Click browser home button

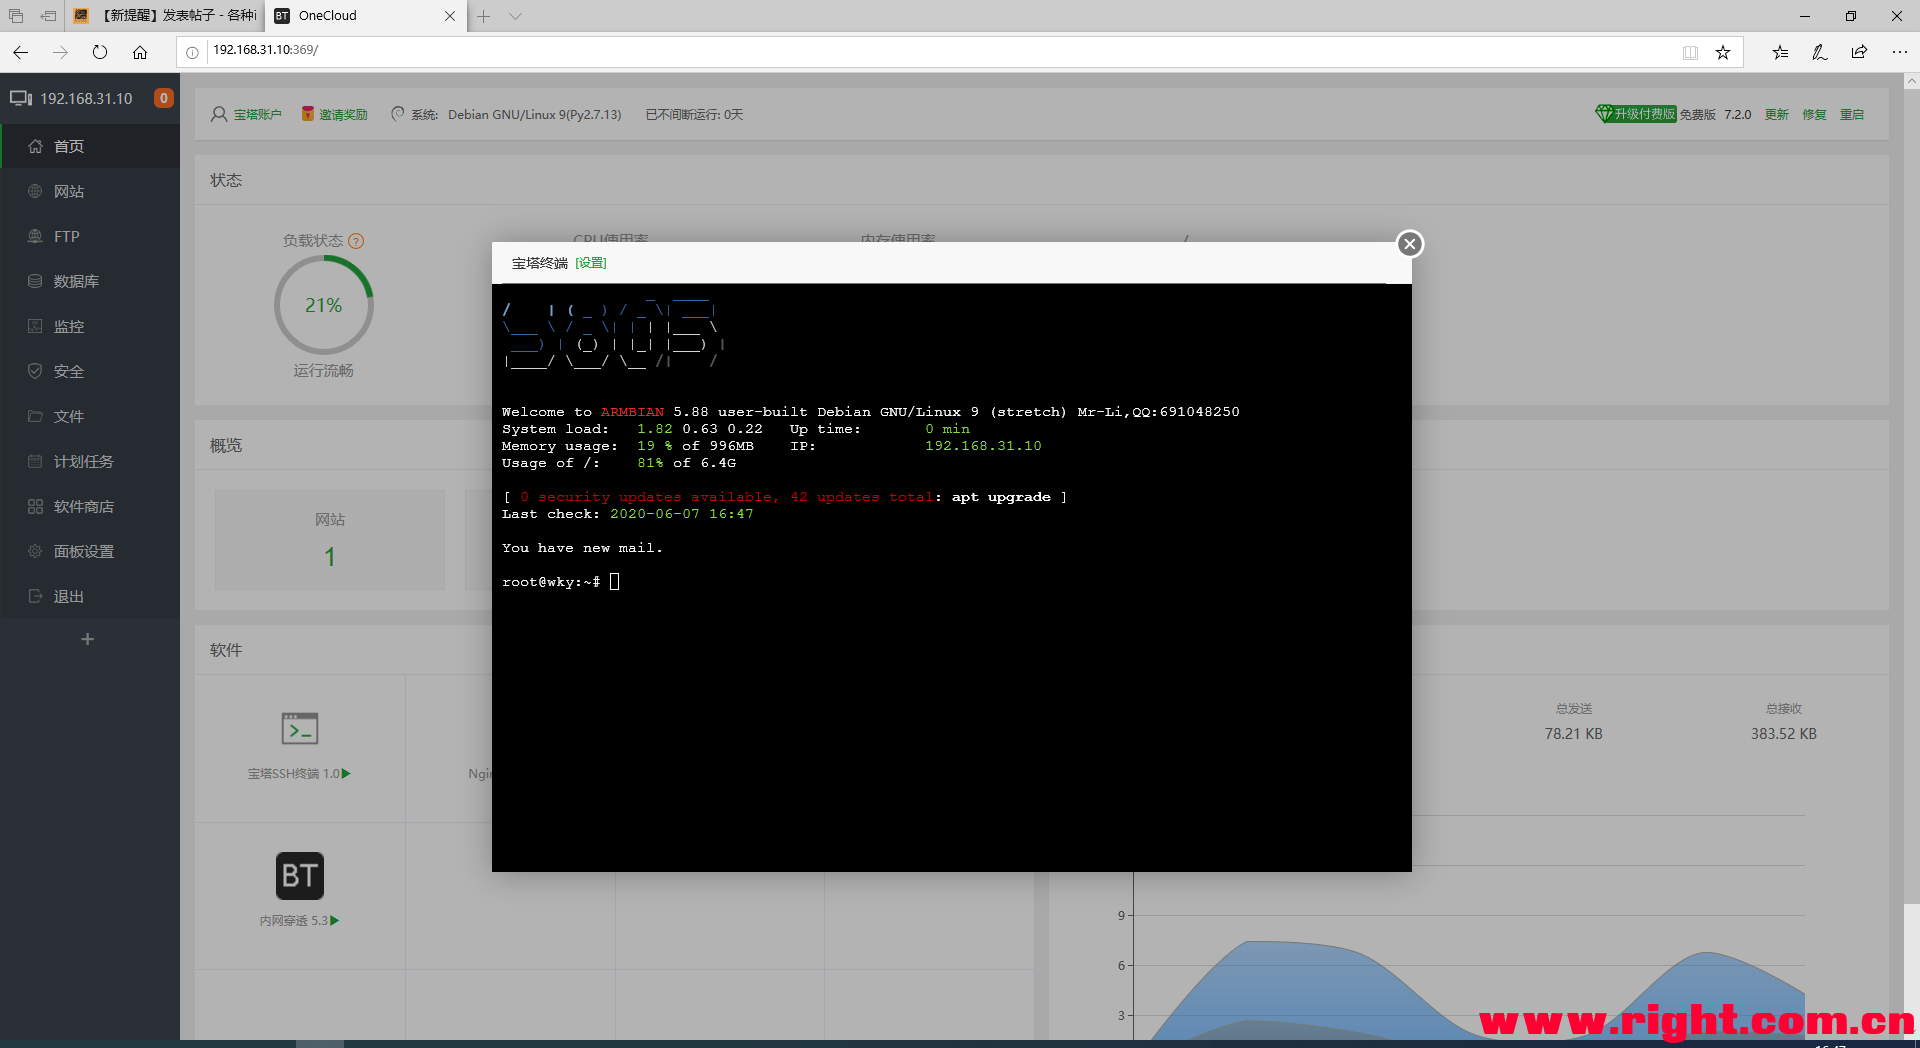pos(140,52)
